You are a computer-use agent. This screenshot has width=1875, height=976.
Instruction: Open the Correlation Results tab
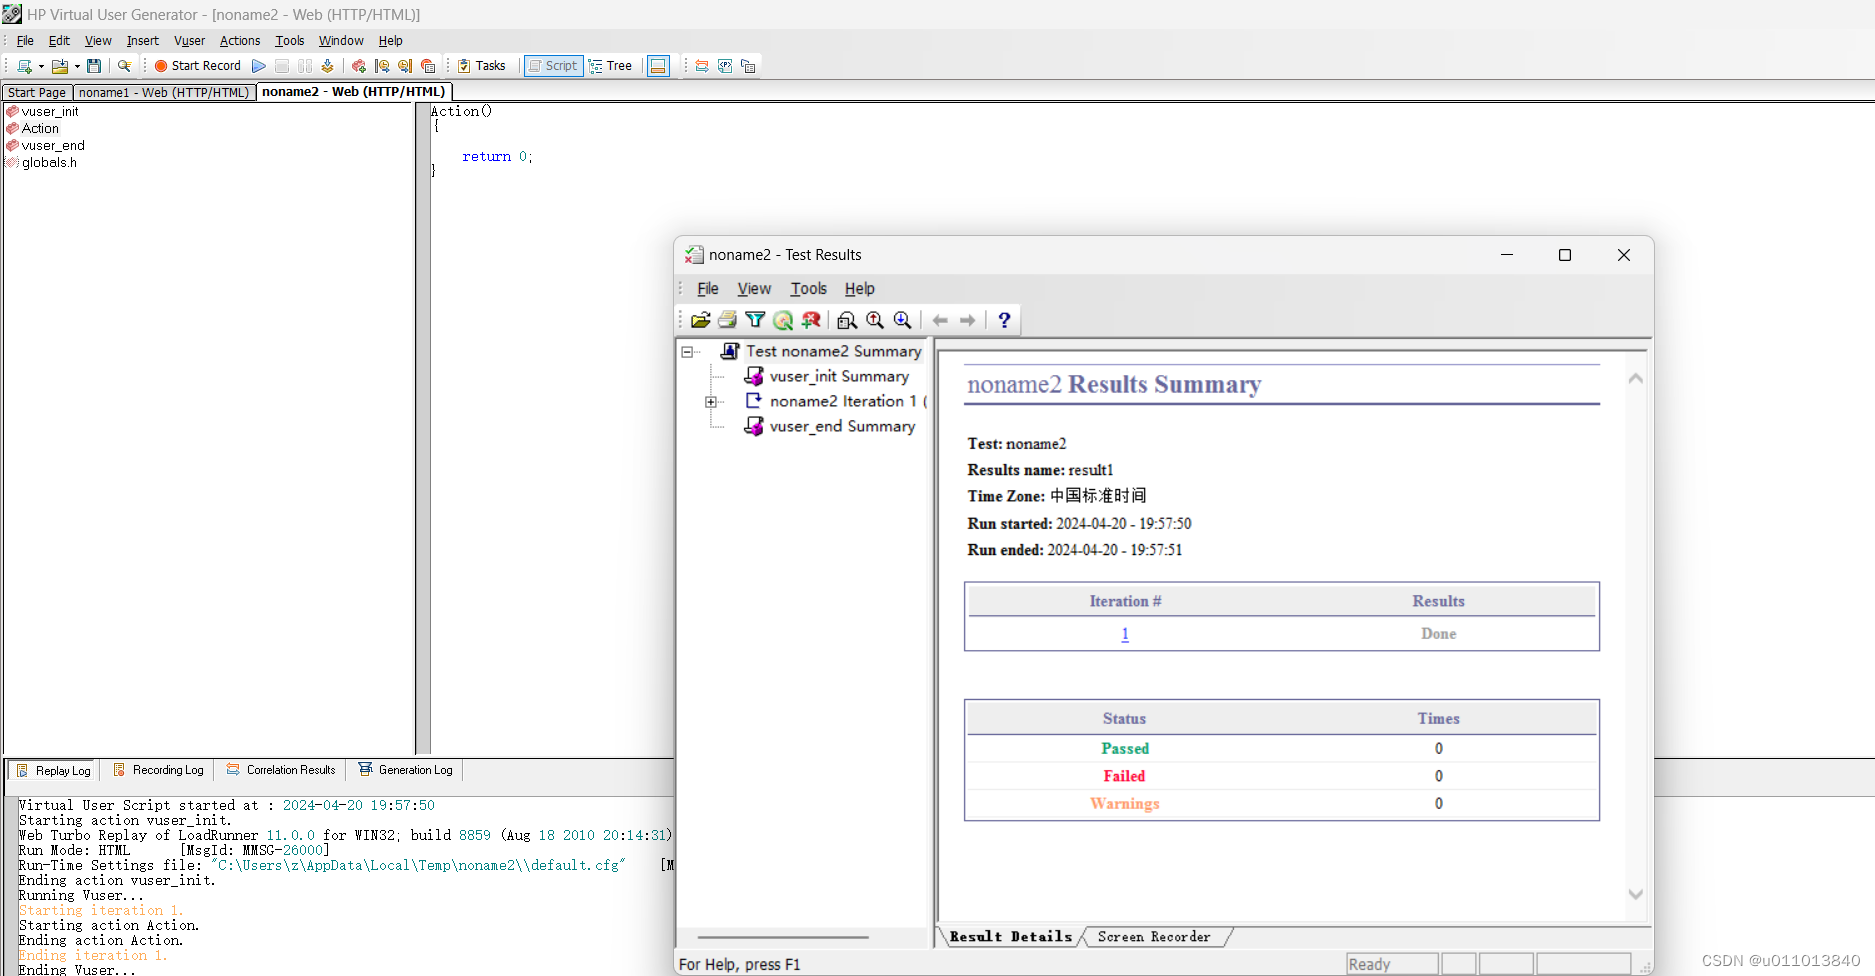[281, 770]
